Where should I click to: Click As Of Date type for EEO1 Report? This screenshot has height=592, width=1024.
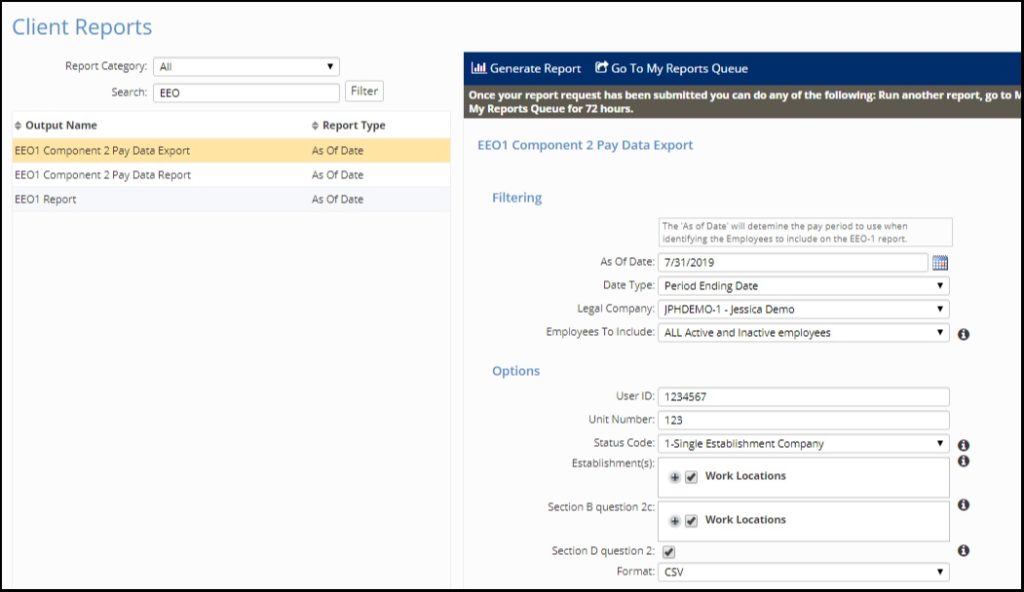[x=337, y=199]
